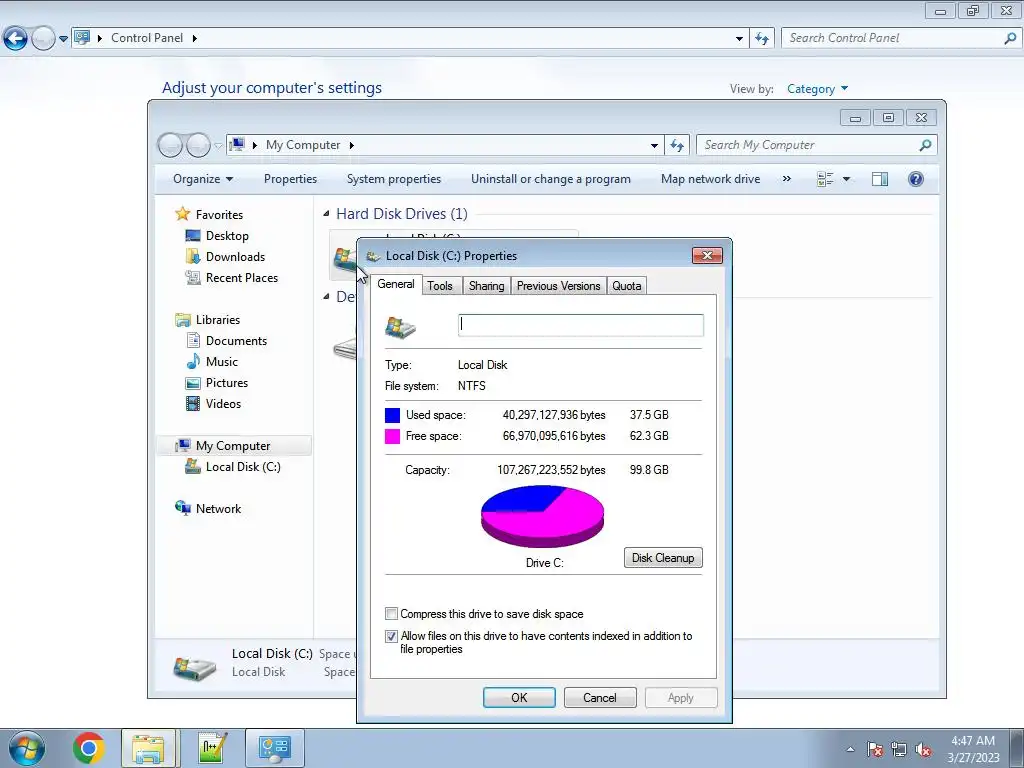Screen dimensions: 1024x768
Task: Select Favorites star in navigation pane
Action: click(x=182, y=214)
